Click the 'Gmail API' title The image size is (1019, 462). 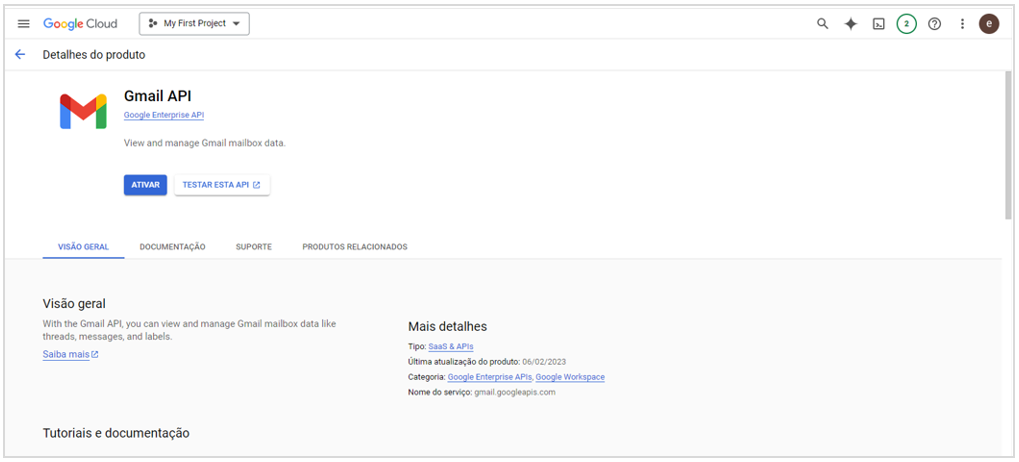157,96
